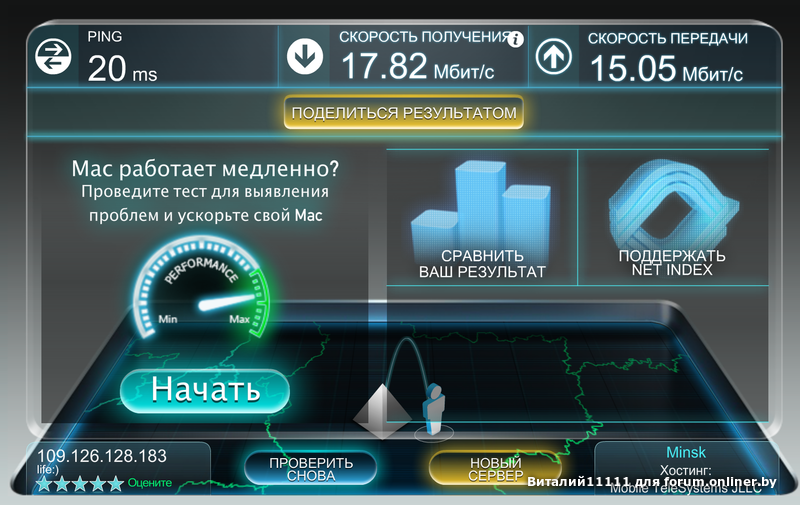
Task: Rate with the fifth star
Action: [x=116, y=483]
